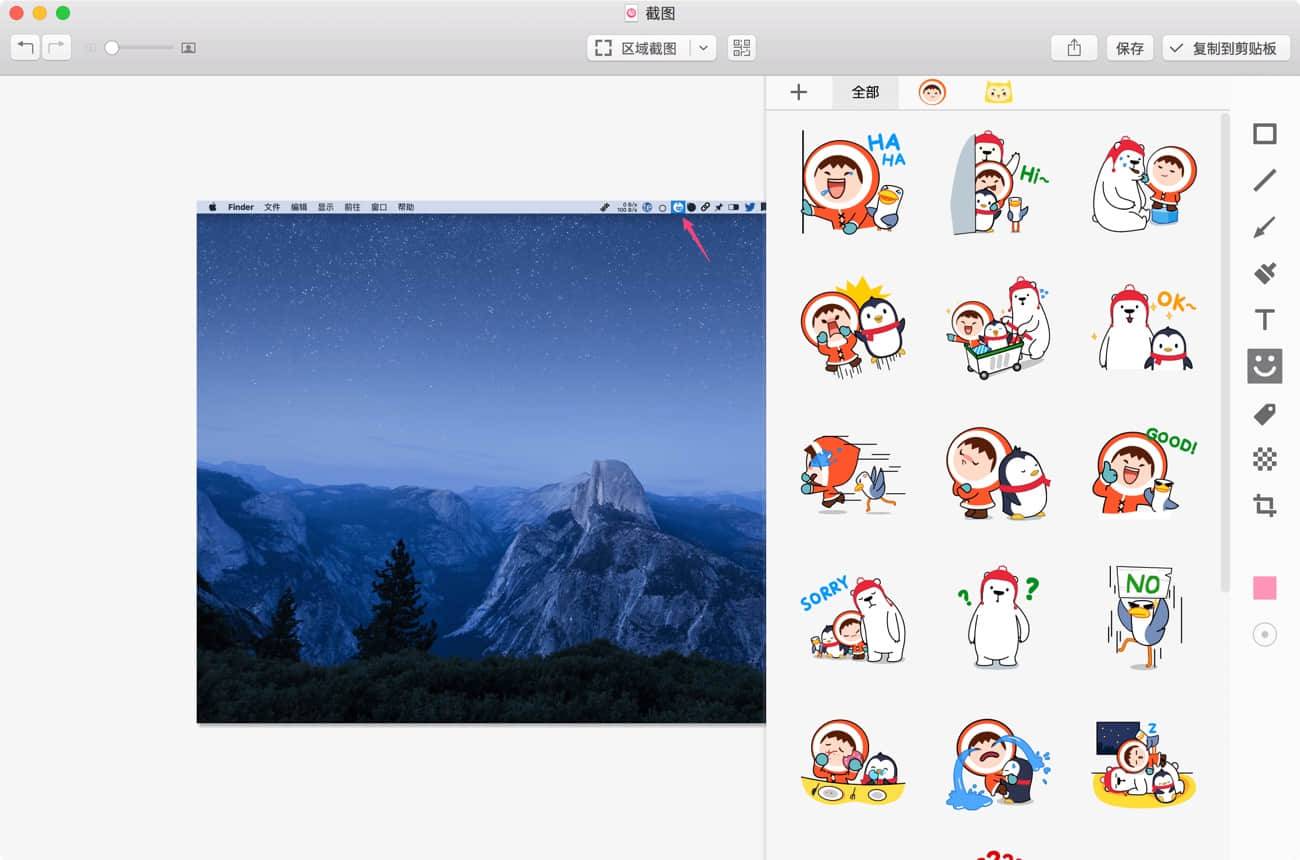Insert the question marks bear sticker

[998, 617]
